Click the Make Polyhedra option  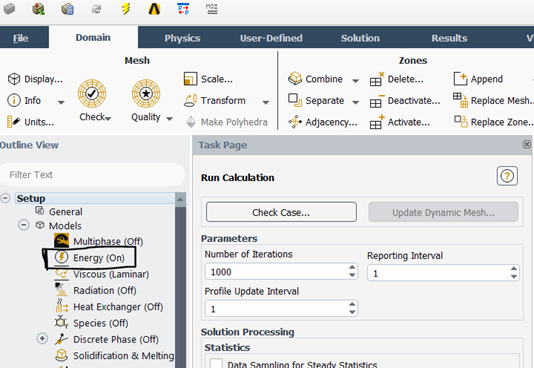[x=226, y=122]
